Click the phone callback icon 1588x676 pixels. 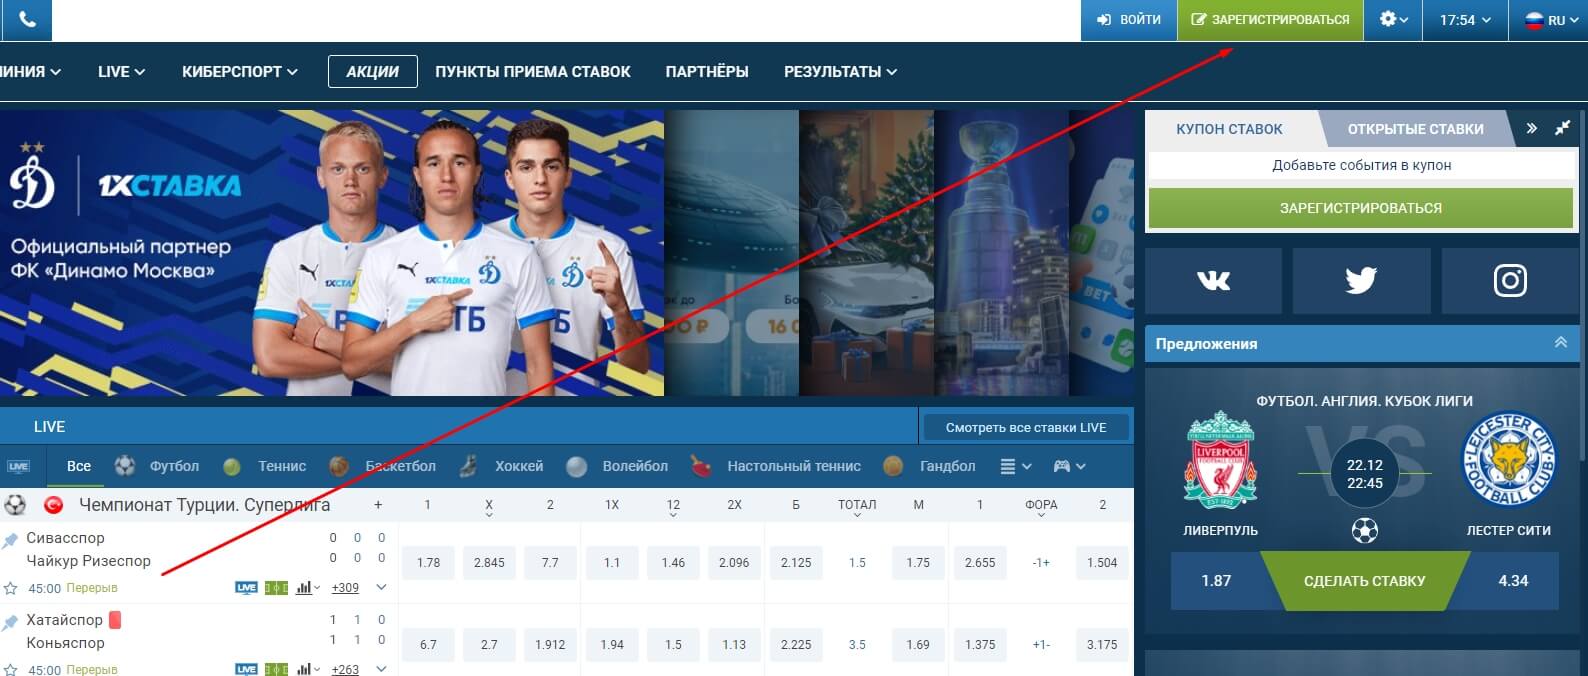click(26, 20)
